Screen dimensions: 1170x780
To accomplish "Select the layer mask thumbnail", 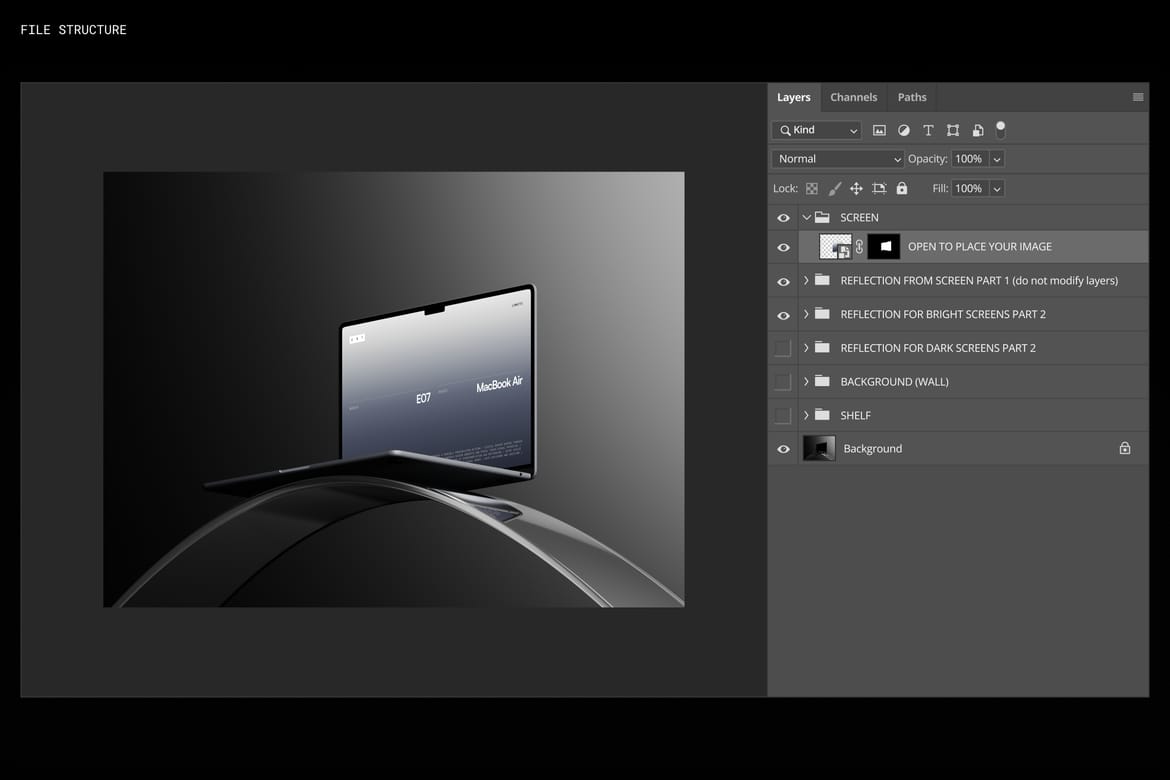I will (x=884, y=246).
